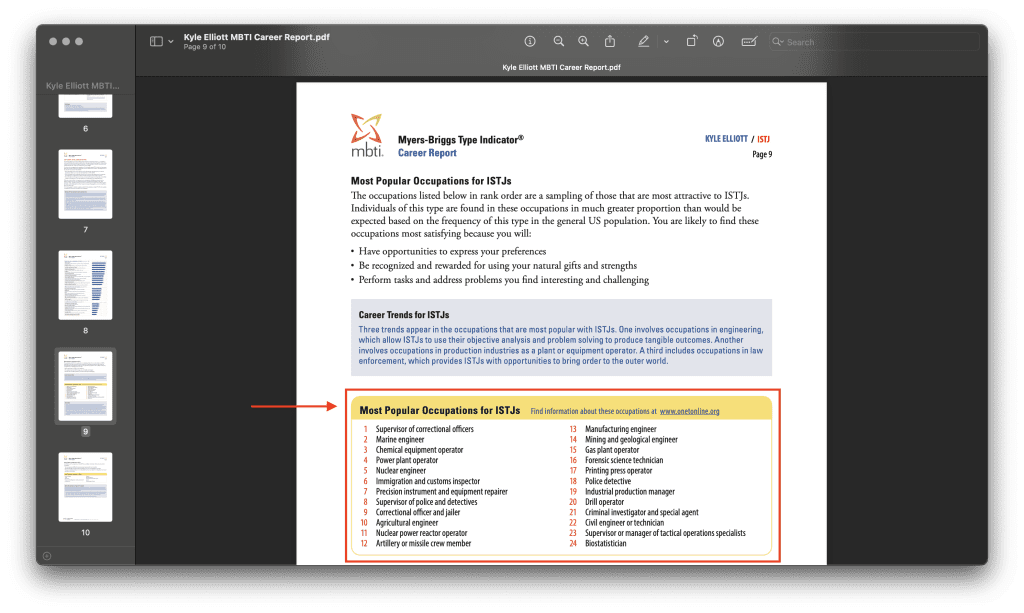Zoom in using the magnifier plus icon
Image resolution: width=1024 pixels, height=613 pixels.
[584, 42]
